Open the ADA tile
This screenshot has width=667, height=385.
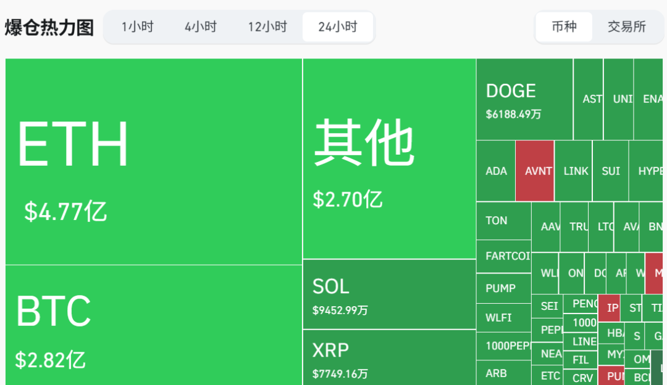(496, 171)
